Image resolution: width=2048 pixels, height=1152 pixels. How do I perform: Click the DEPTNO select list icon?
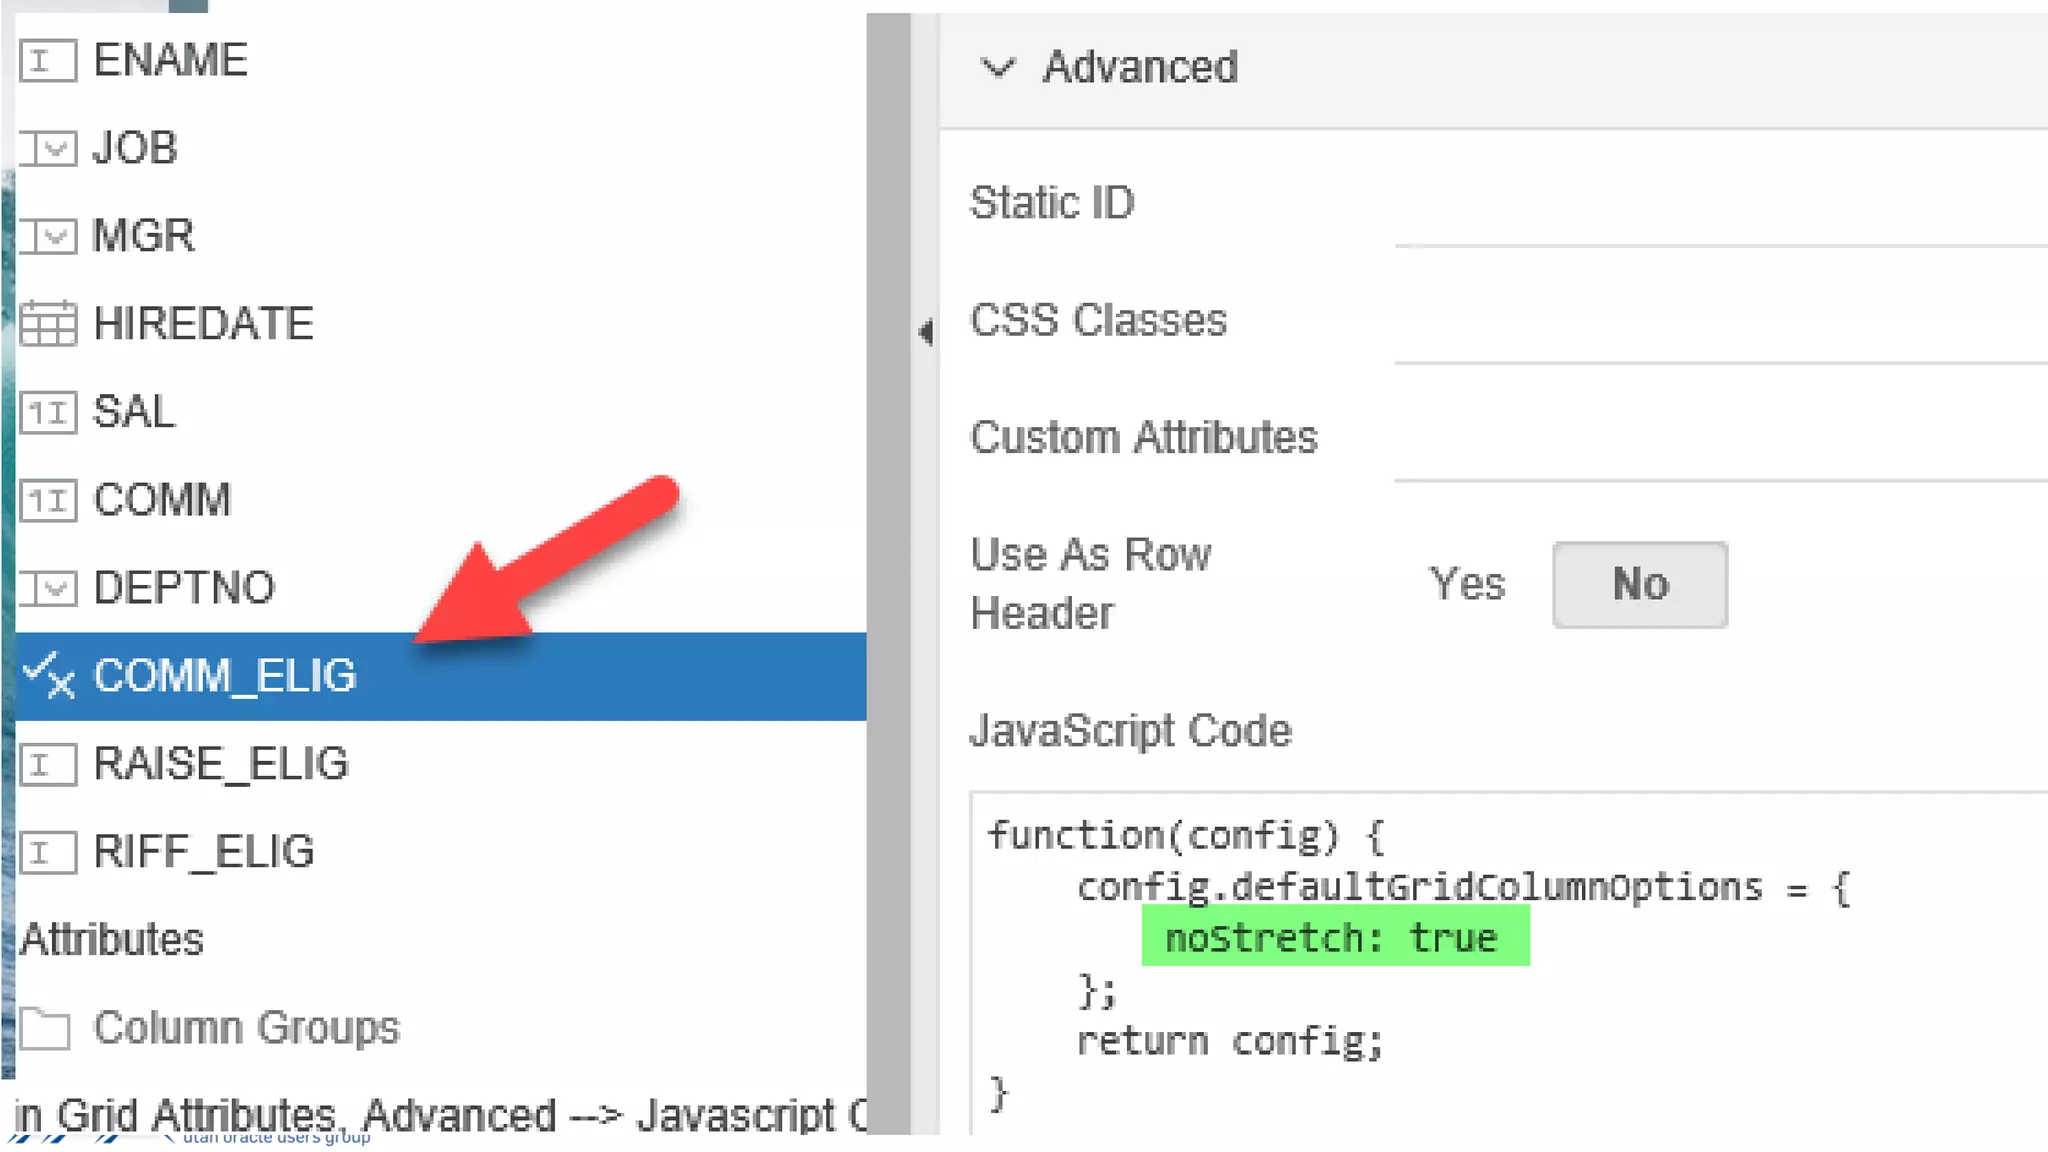coord(47,588)
